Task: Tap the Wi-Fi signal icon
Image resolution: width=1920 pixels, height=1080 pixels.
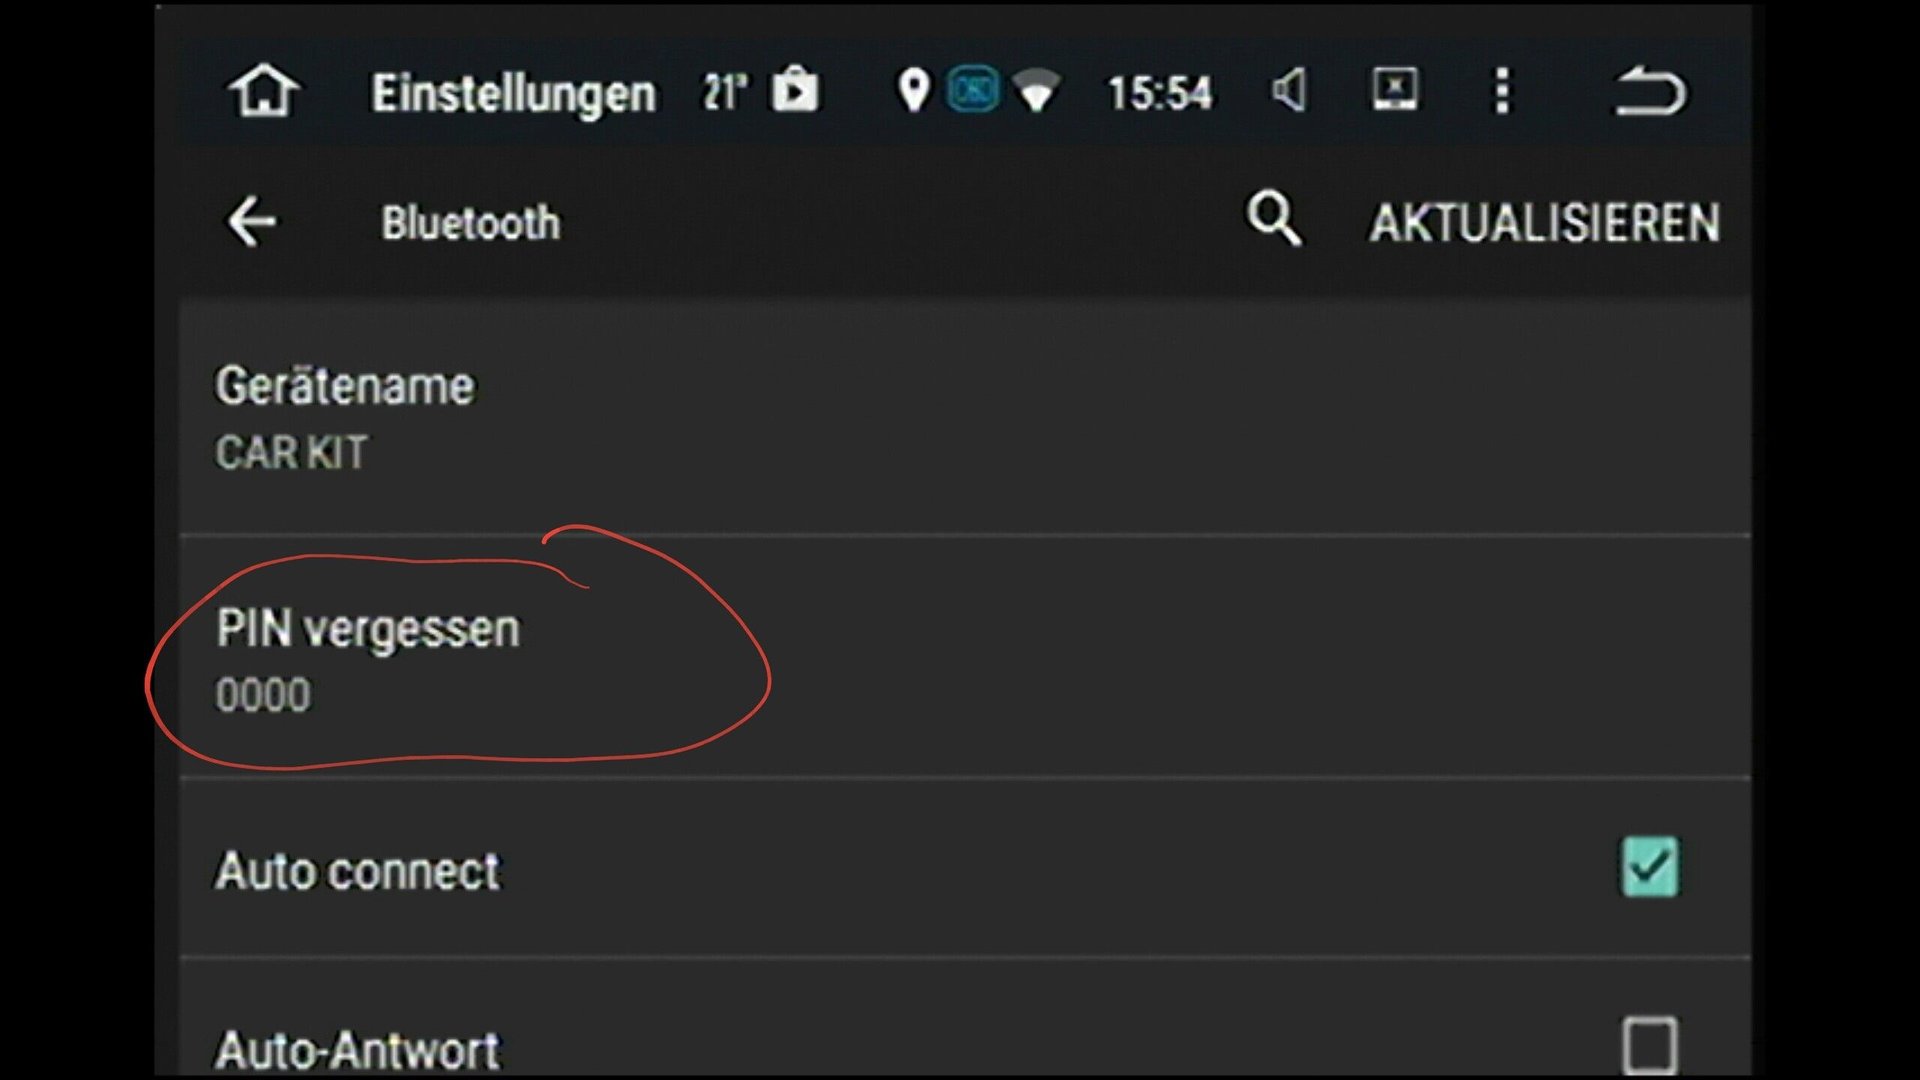Action: tap(1036, 91)
